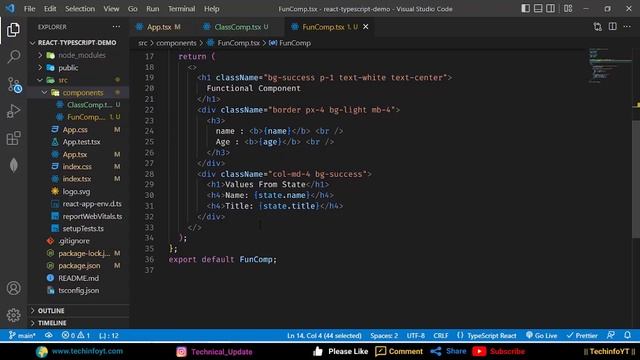Screen dimensions: 640x360
Task: Click the main branch indicator in status bar
Action: pos(22,336)
